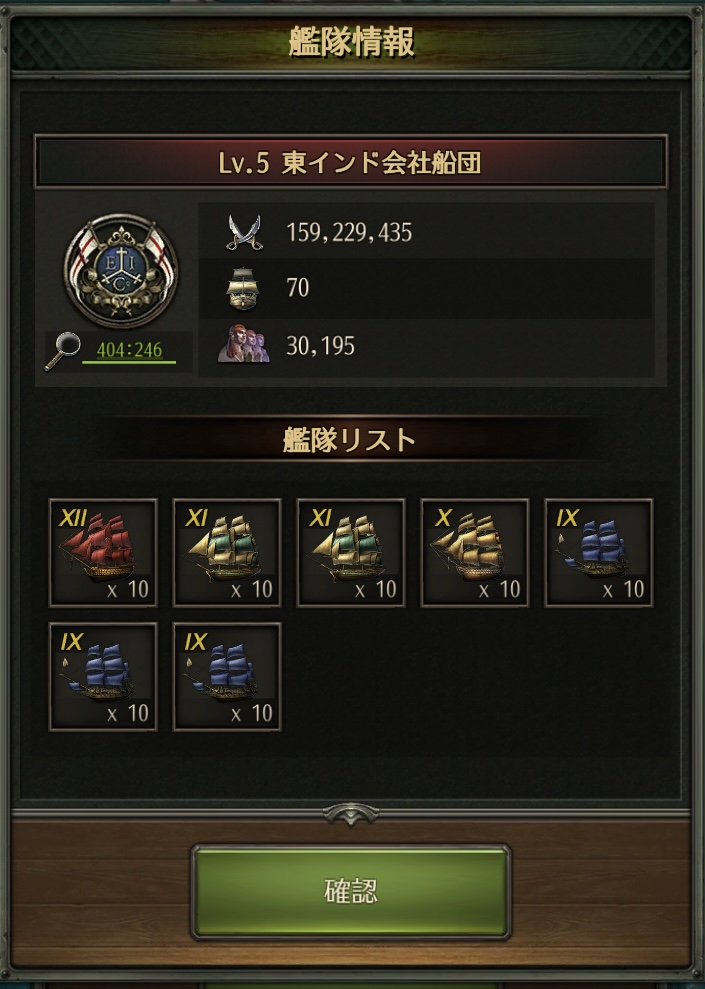Click the red-sailed tier XII ship icon
Screen dimensions: 705x989
click(103, 553)
